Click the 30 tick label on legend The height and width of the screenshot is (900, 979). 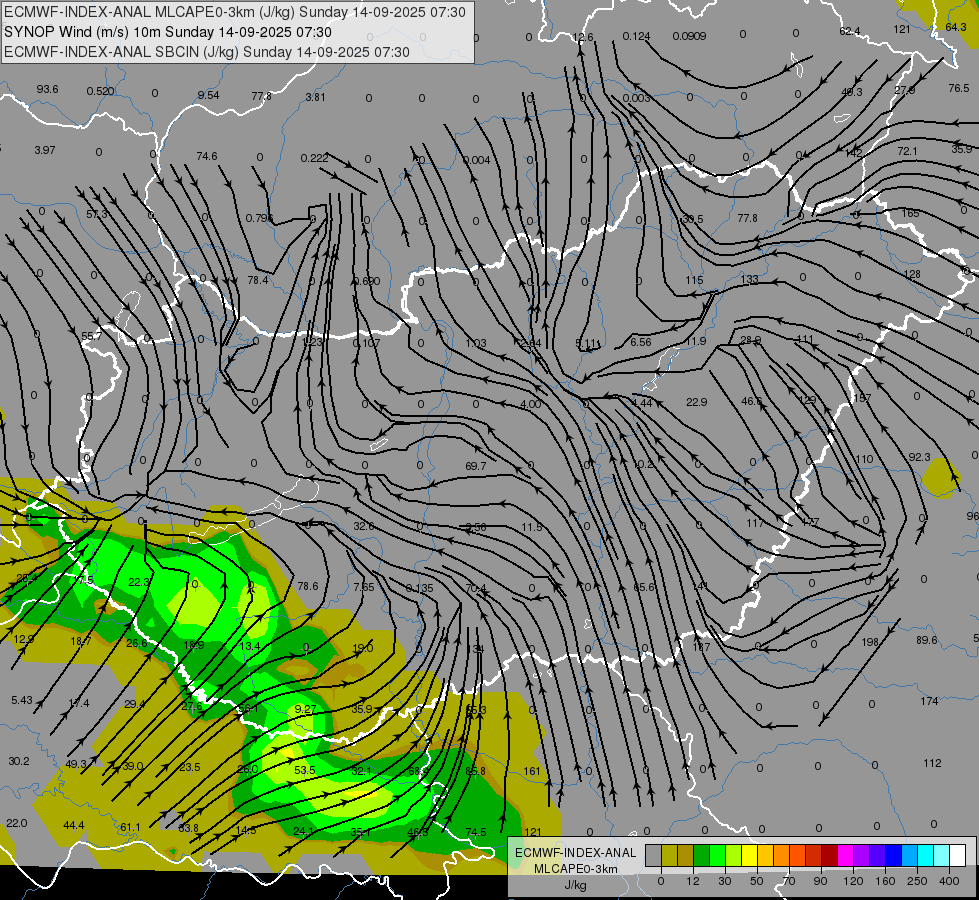coord(724,881)
